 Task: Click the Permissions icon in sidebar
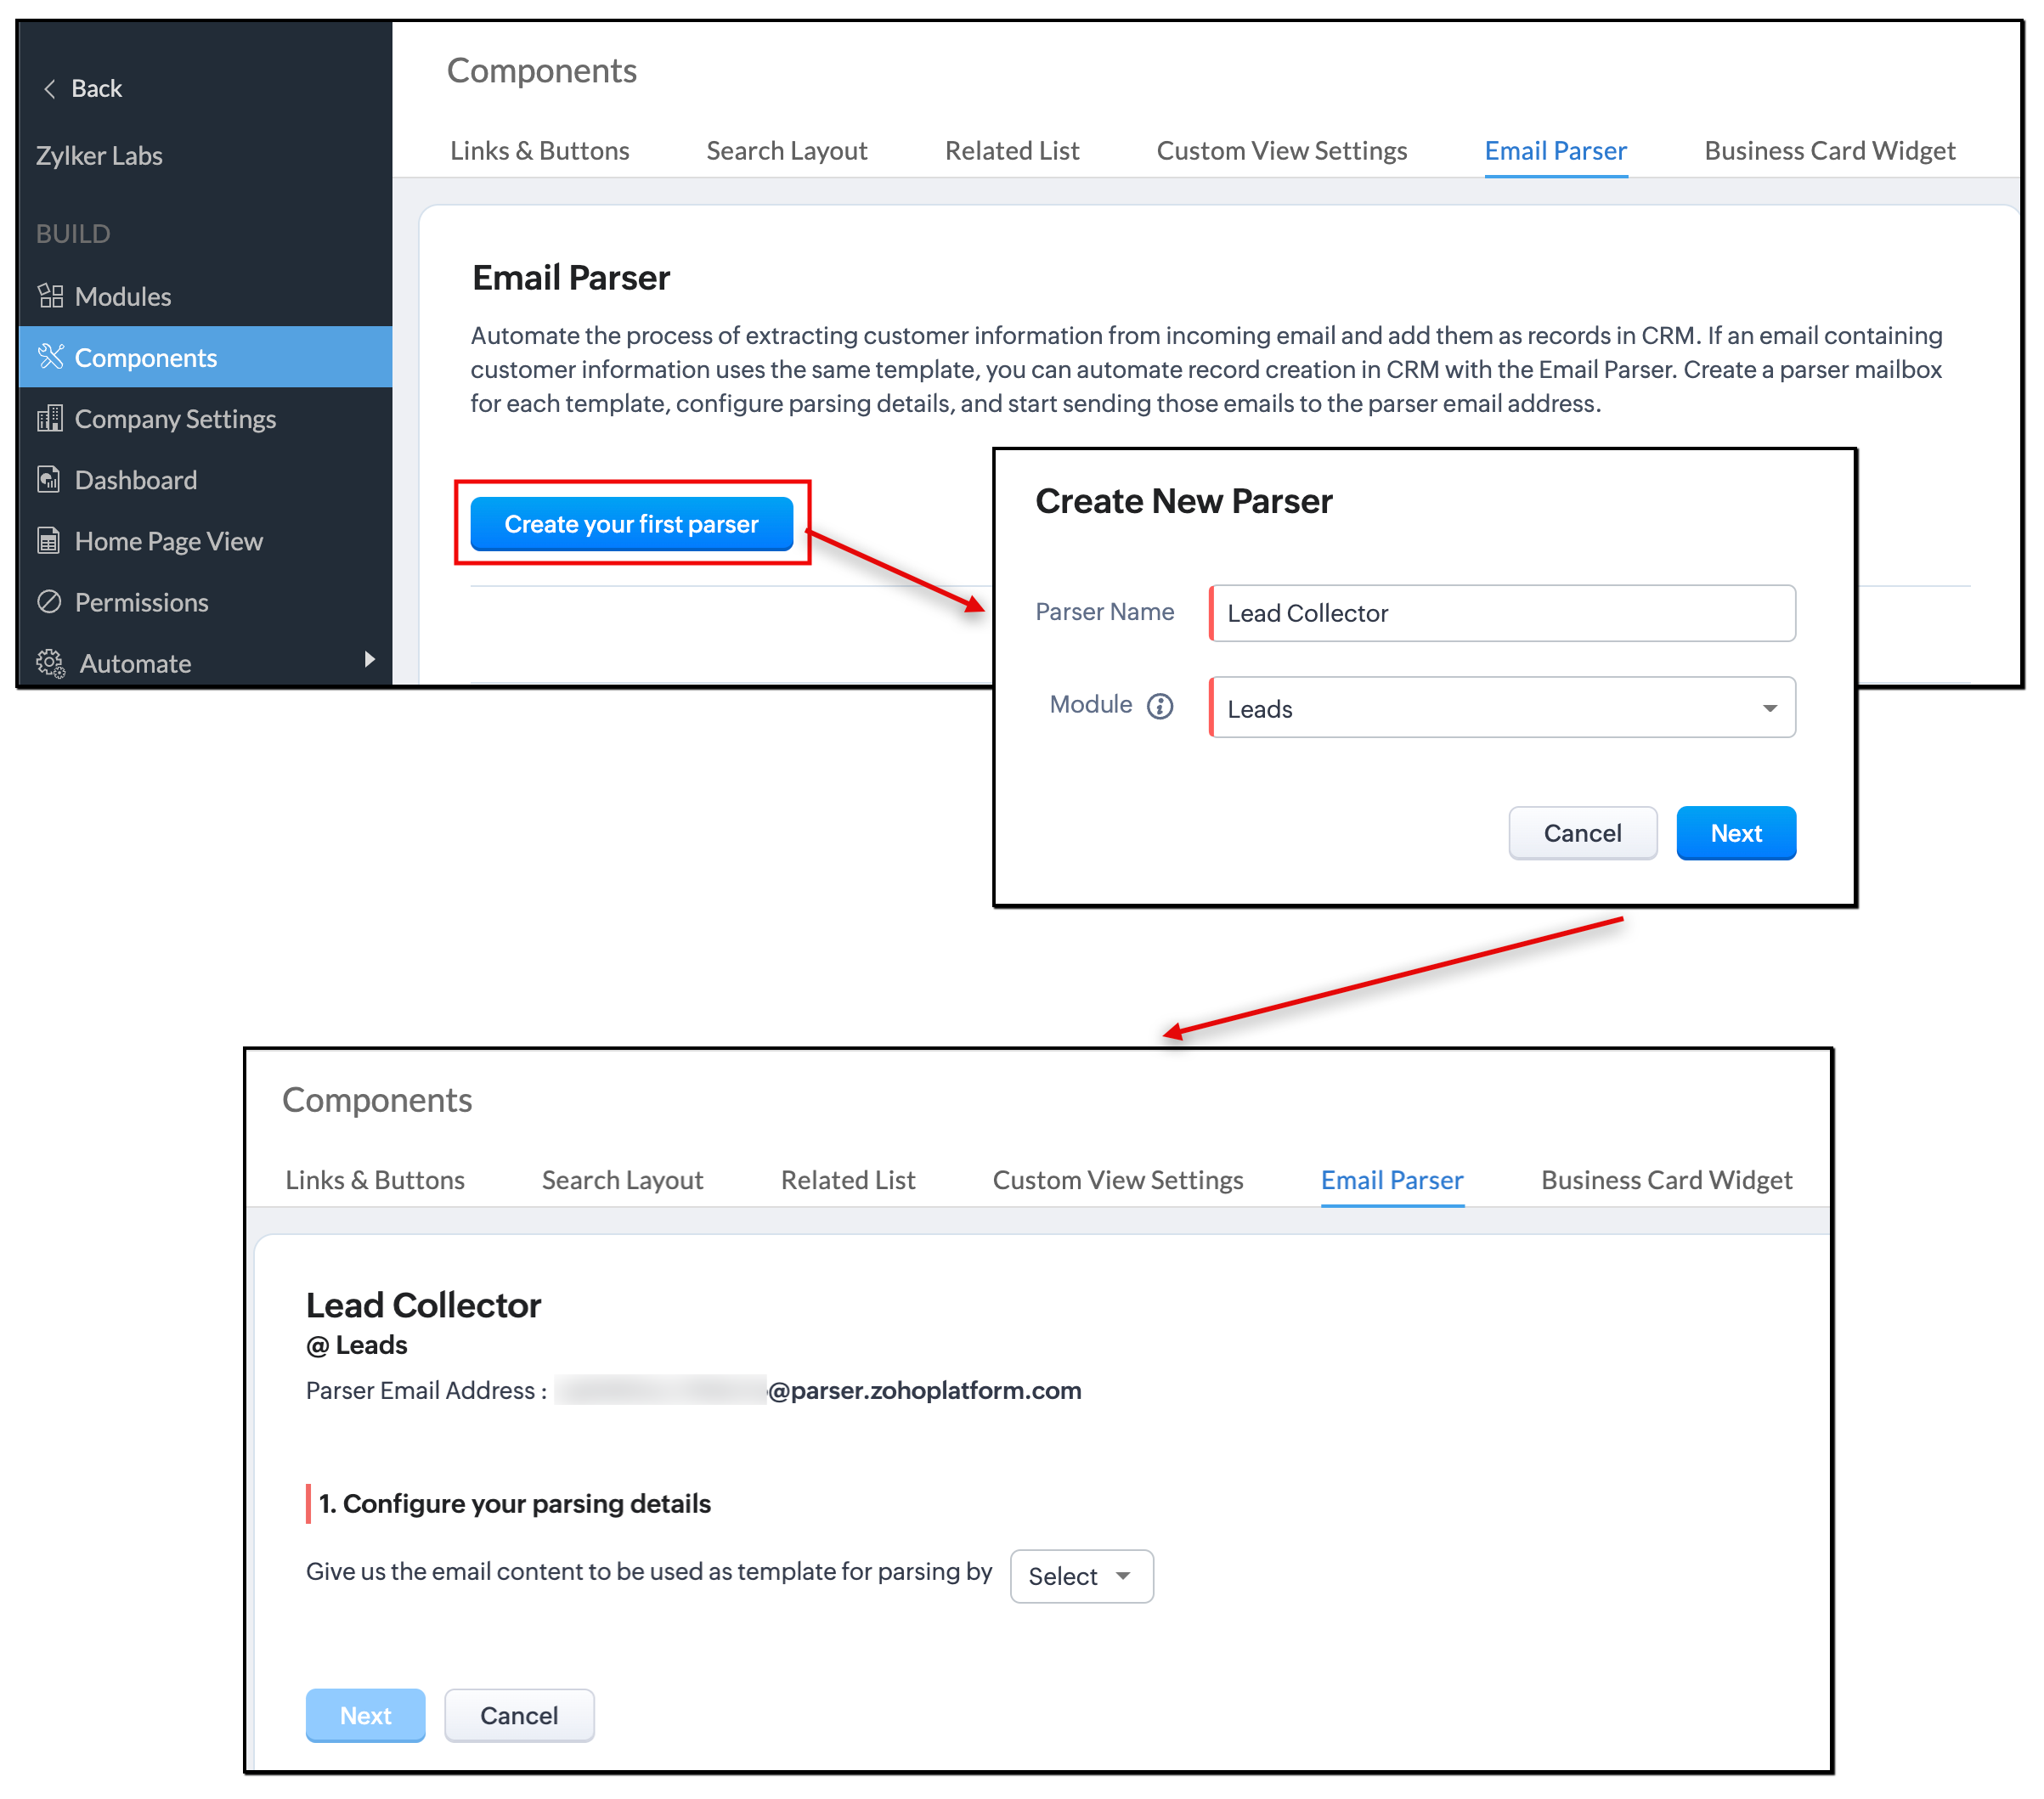tap(49, 602)
